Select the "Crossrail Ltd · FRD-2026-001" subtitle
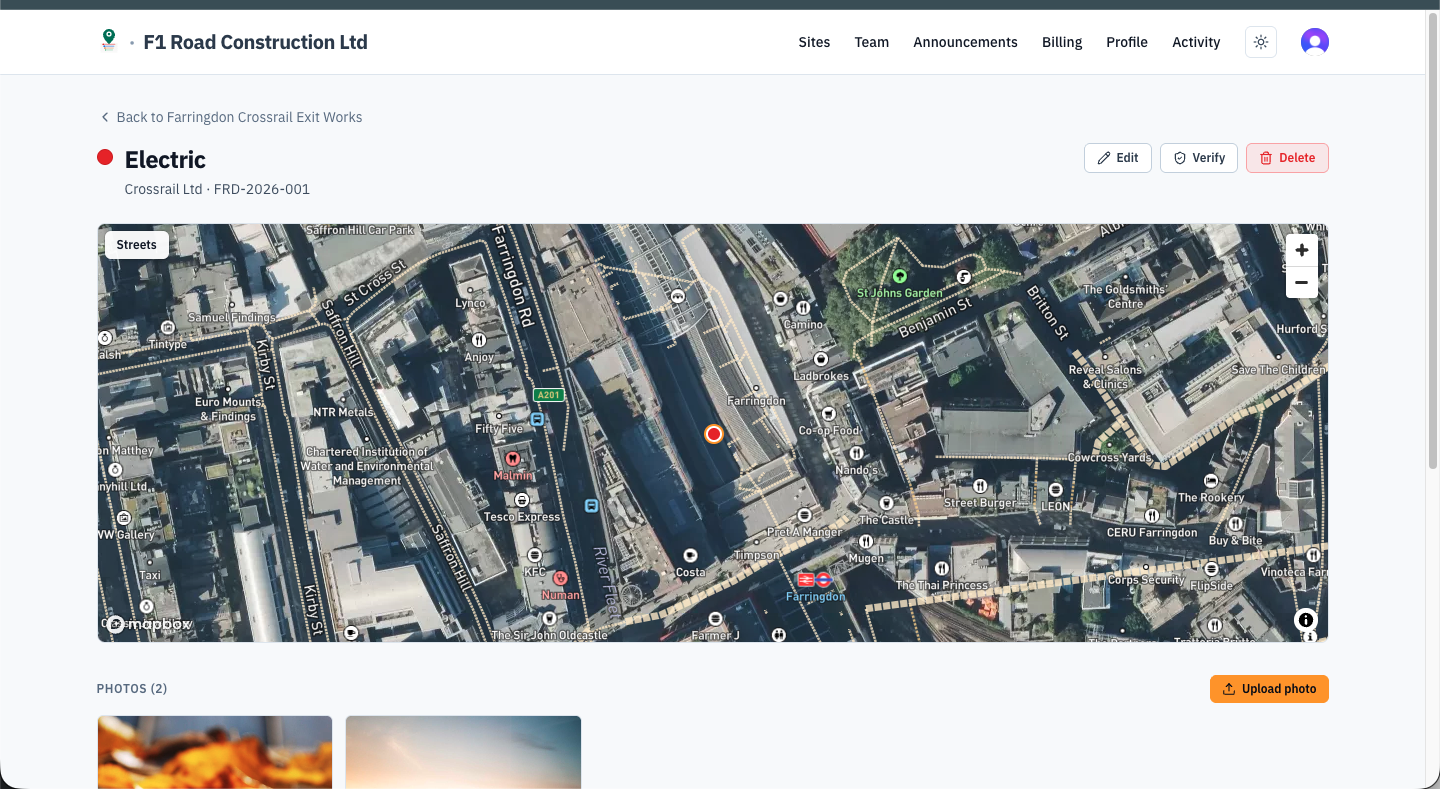The width and height of the screenshot is (1440, 789). [x=217, y=189]
